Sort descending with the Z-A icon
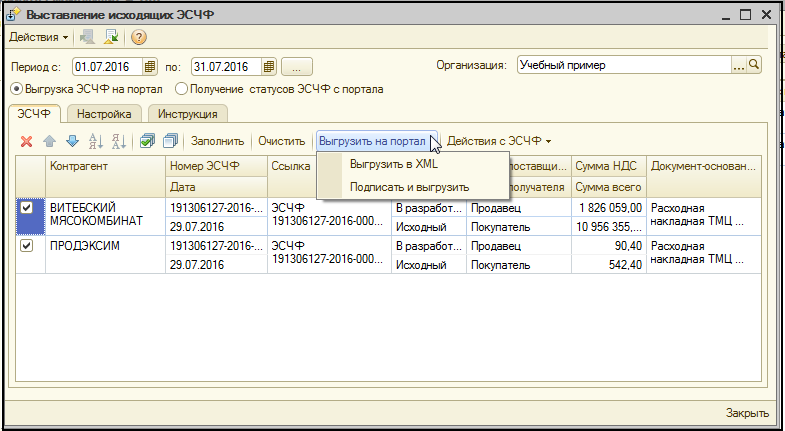785x431 pixels. pyautogui.click(x=118, y=141)
